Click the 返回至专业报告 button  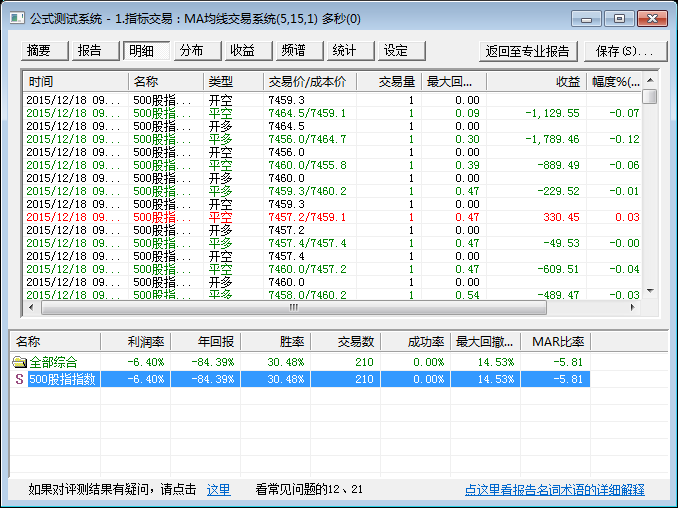527,51
